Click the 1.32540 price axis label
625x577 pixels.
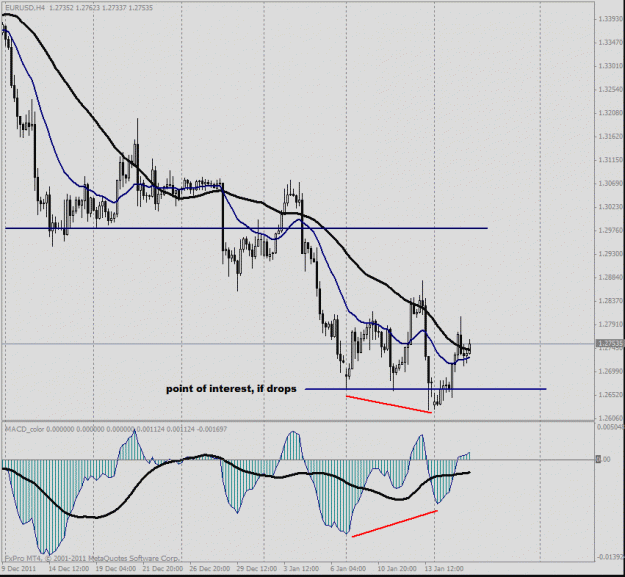(x=611, y=89)
